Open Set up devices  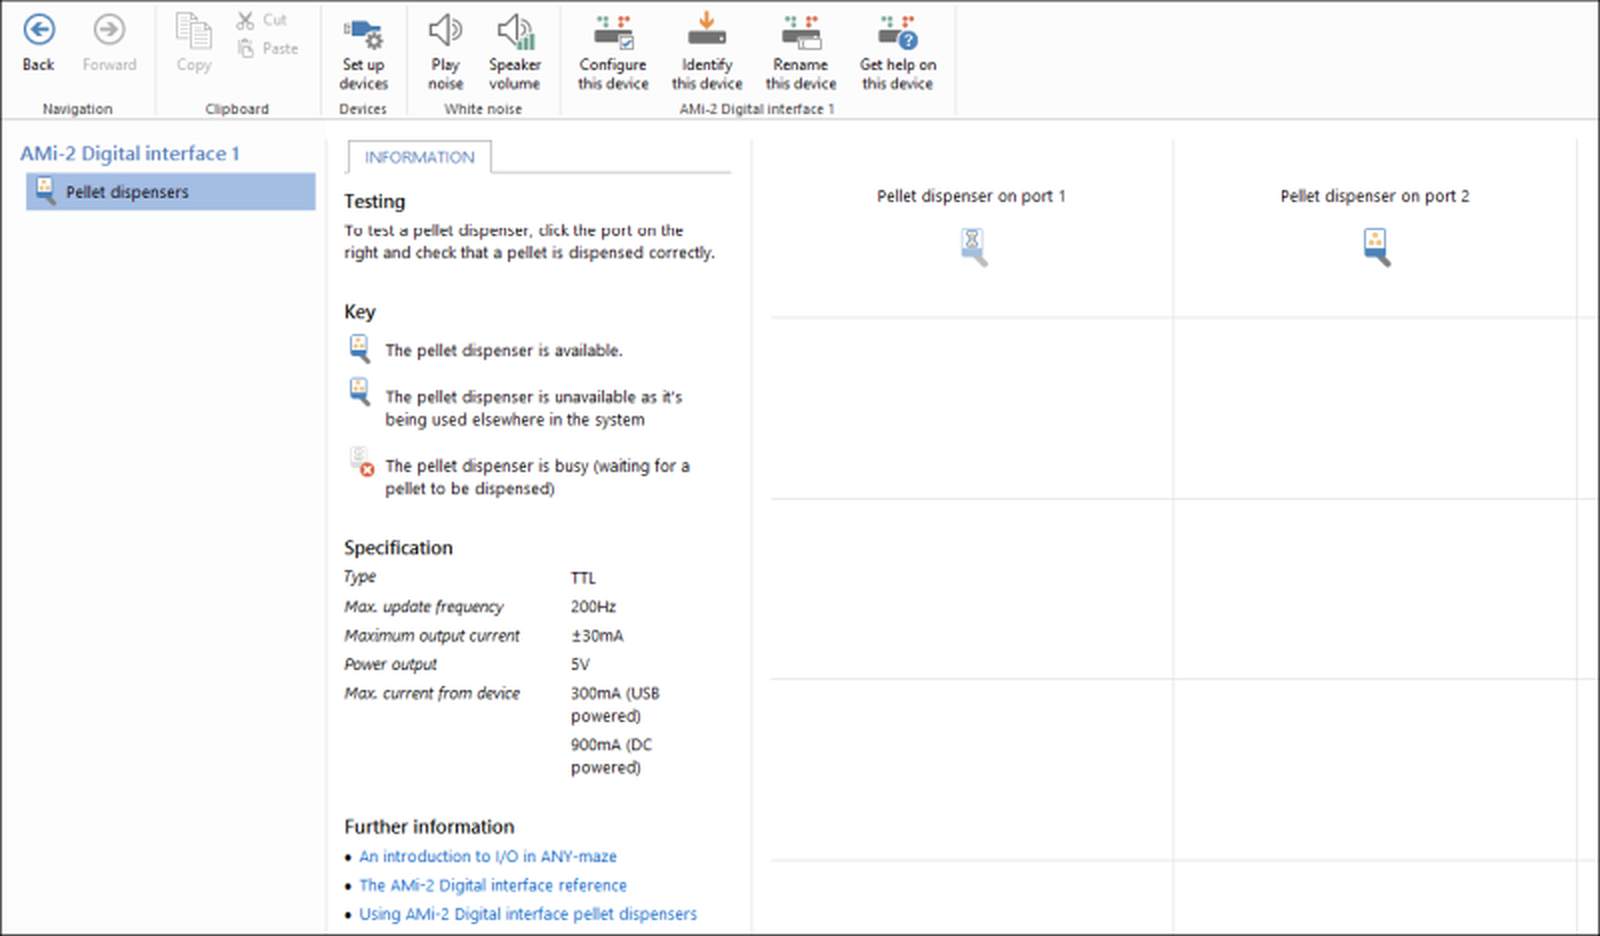coord(363,54)
